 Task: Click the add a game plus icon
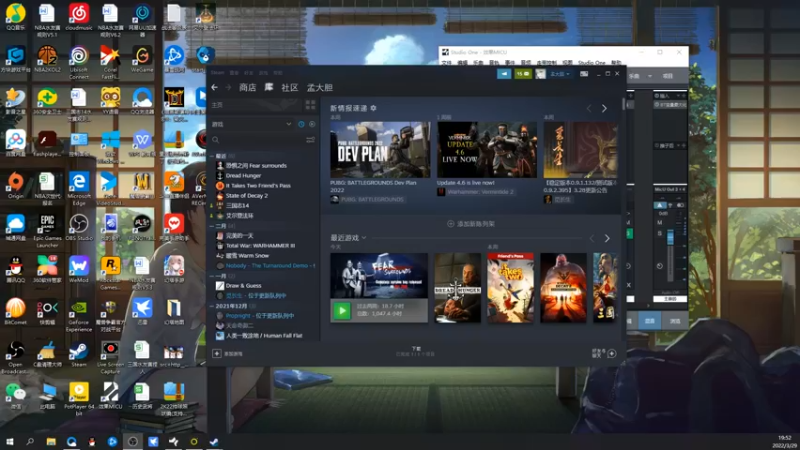click(217, 354)
